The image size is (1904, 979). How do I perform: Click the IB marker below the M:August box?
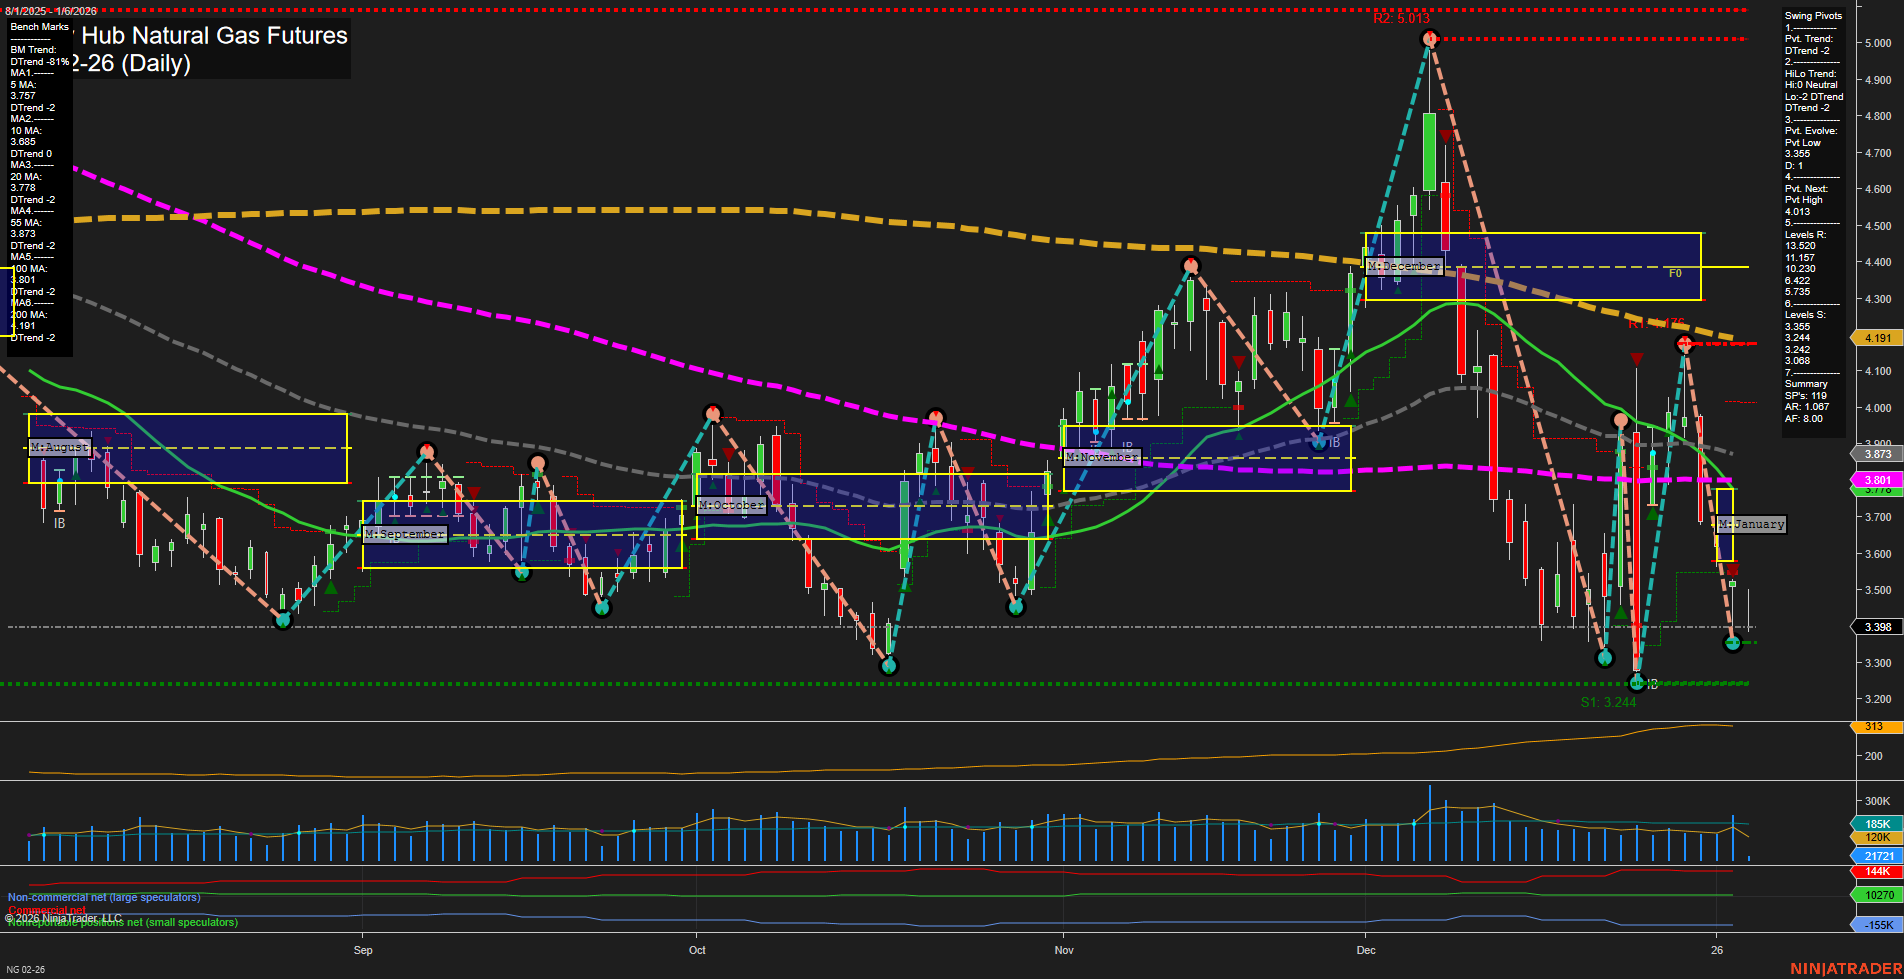pos(59,521)
